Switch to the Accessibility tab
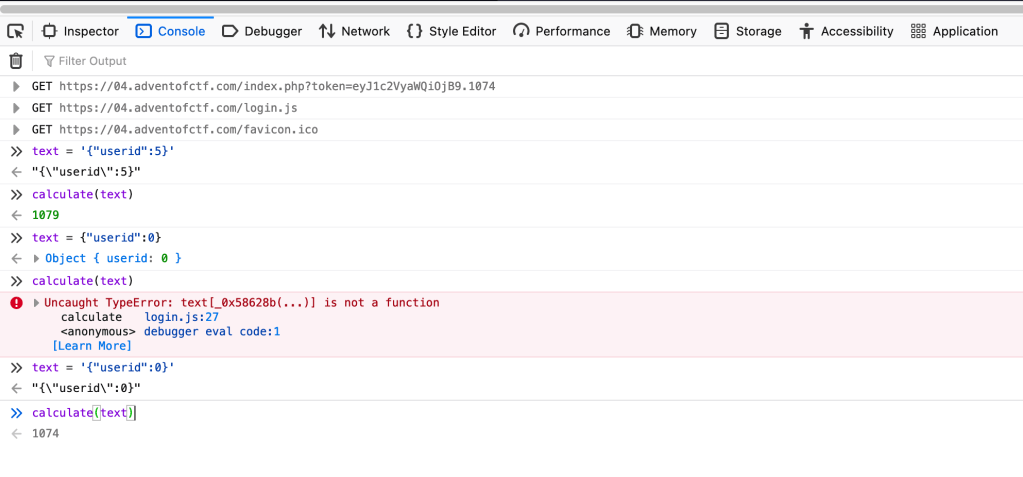This screenshot has height=477, width=1023. tap(846, 31)
